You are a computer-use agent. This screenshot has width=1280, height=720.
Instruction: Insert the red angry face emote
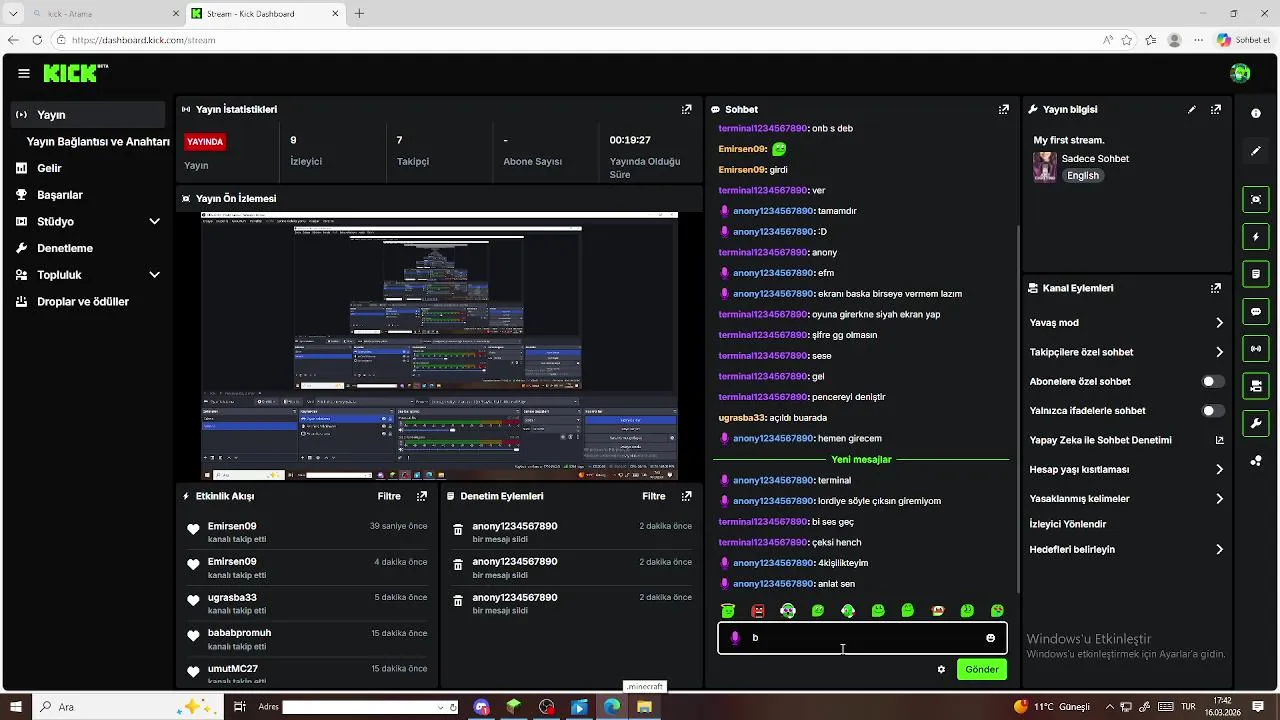[758, 611]
